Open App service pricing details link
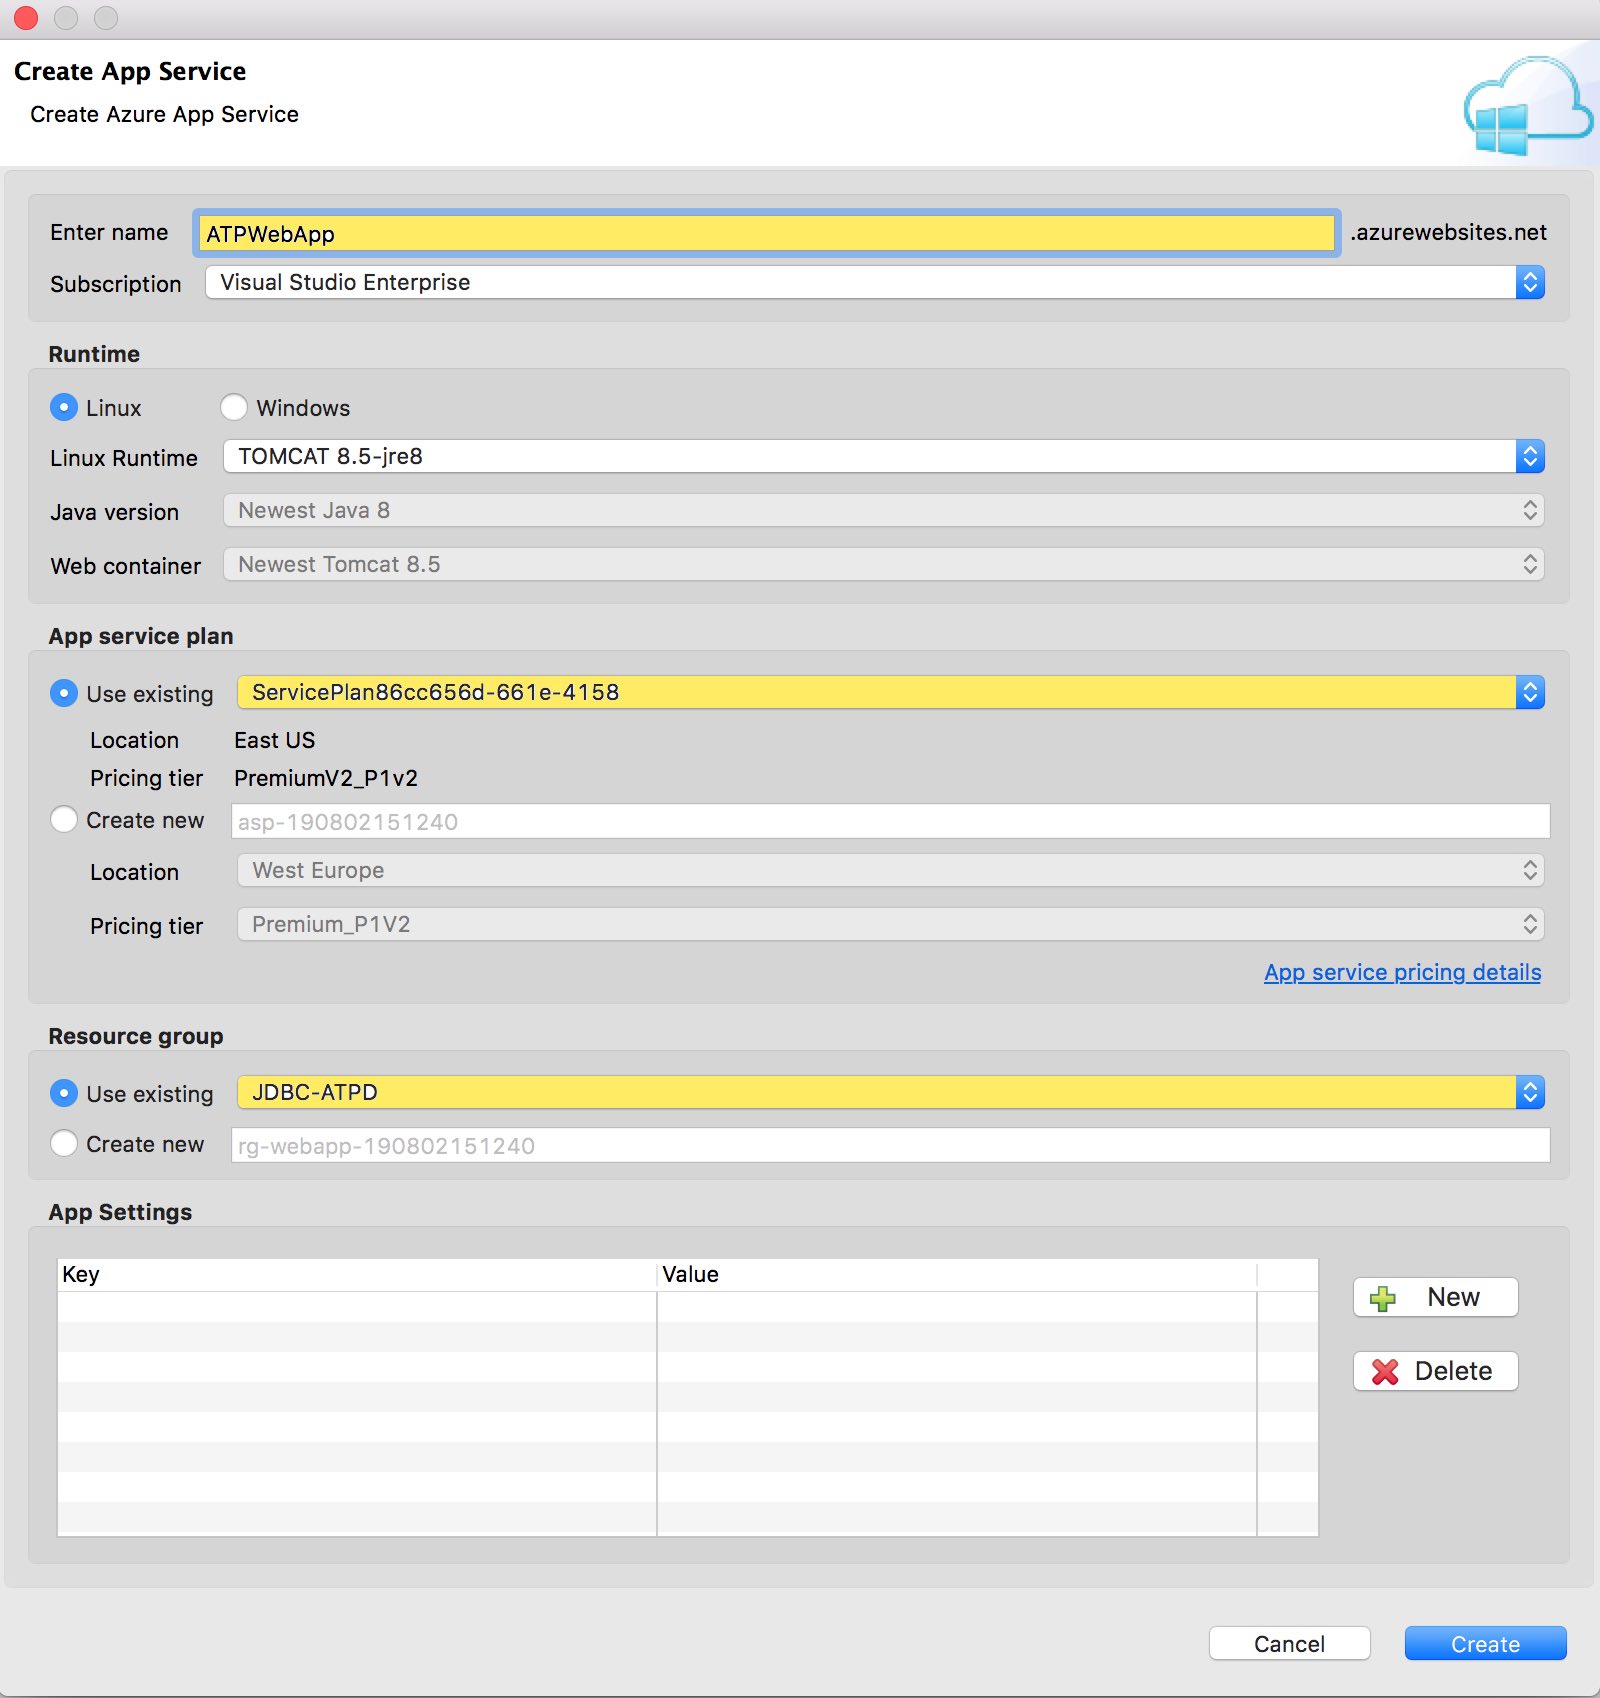Image resolution: width=1600 pixels, height=1698 pixels. tap(1402, 972)
